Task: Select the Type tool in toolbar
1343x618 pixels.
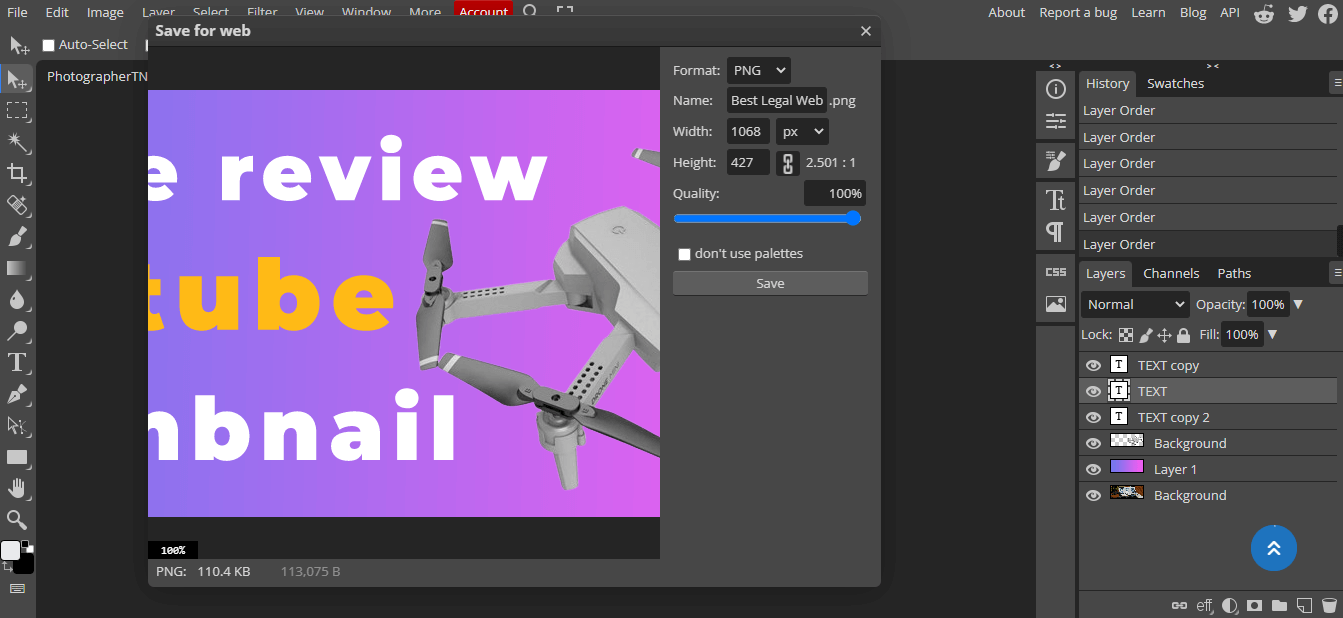Action: tap(17, 362)
